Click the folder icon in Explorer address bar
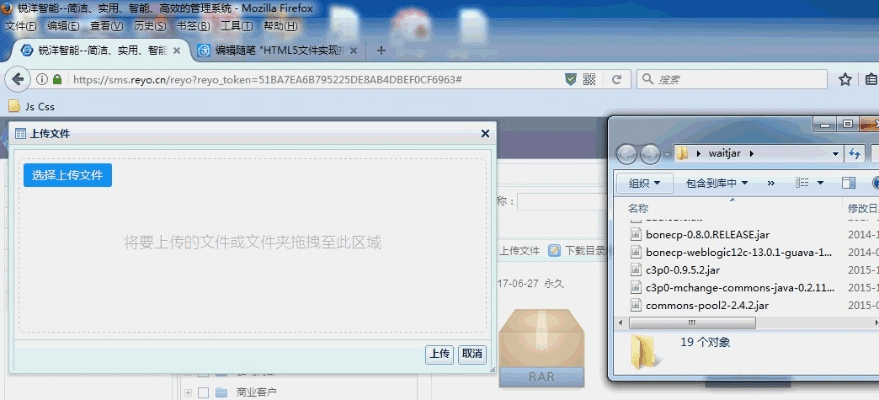This screenshot has height=400, width=879. [x=682, y=153]
